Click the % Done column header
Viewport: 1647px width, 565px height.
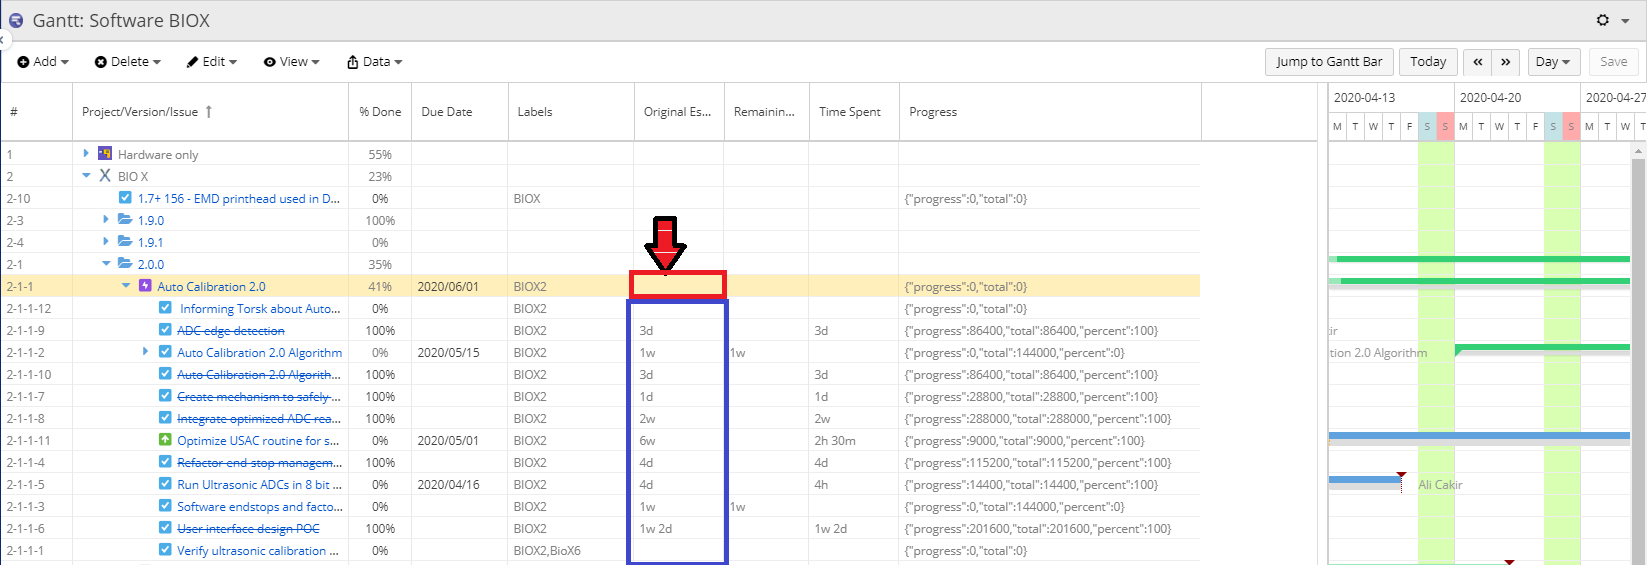click(380, 112)
